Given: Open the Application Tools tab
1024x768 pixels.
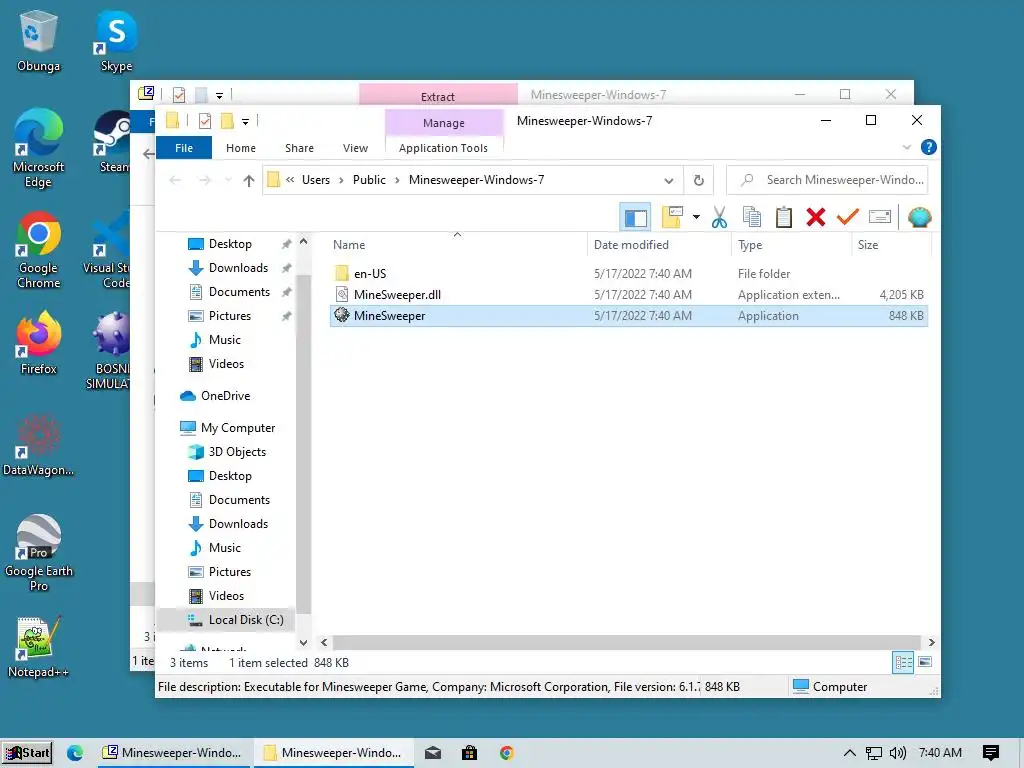Looking at the screenshot, I should point(443,148).
